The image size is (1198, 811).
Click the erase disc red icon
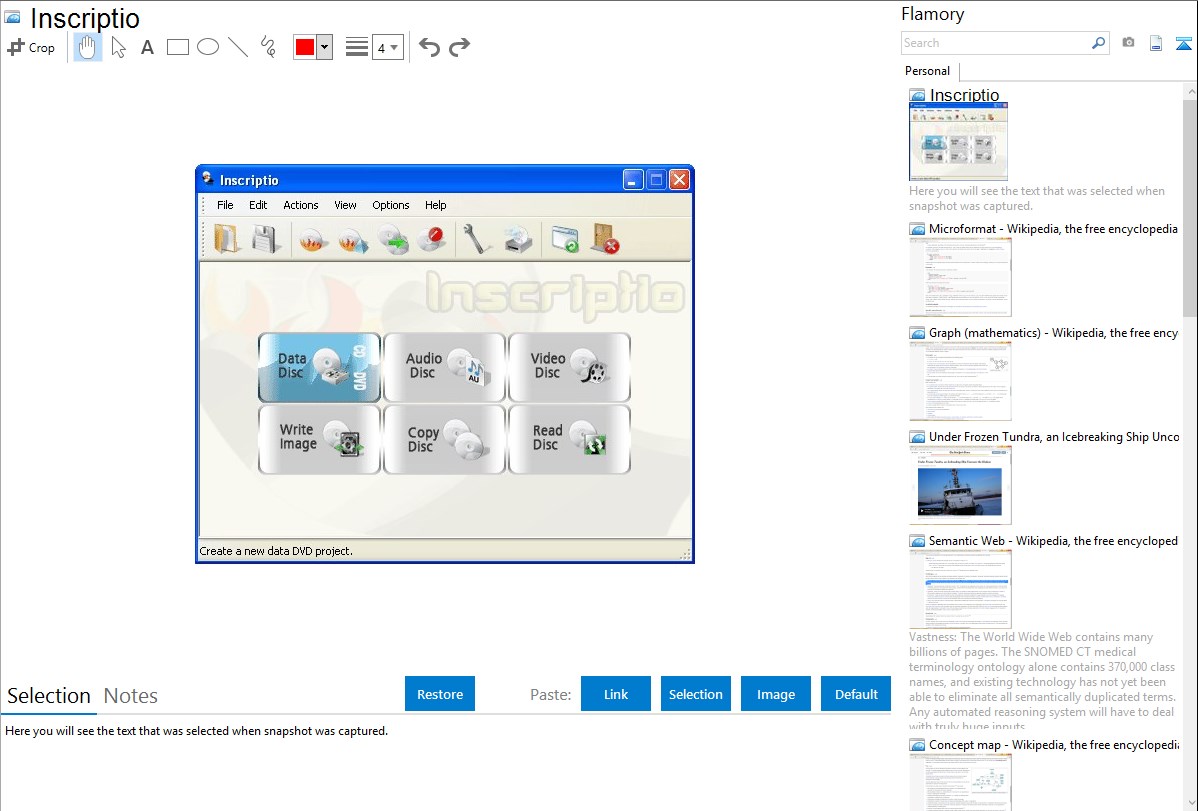tap(432, 239)
